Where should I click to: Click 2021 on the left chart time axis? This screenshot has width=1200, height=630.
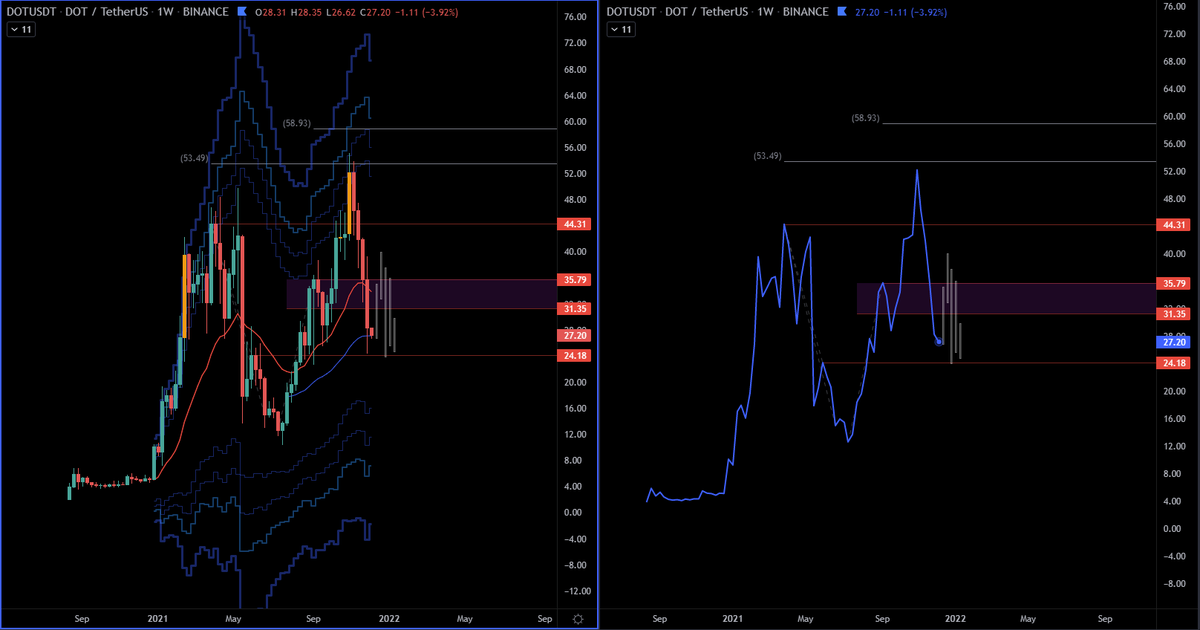160,619
